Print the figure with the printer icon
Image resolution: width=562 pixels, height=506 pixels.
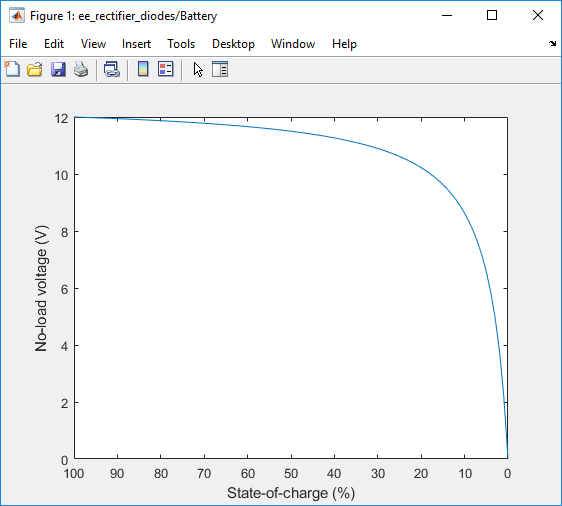pyautogui.click(x=81, y=69)
